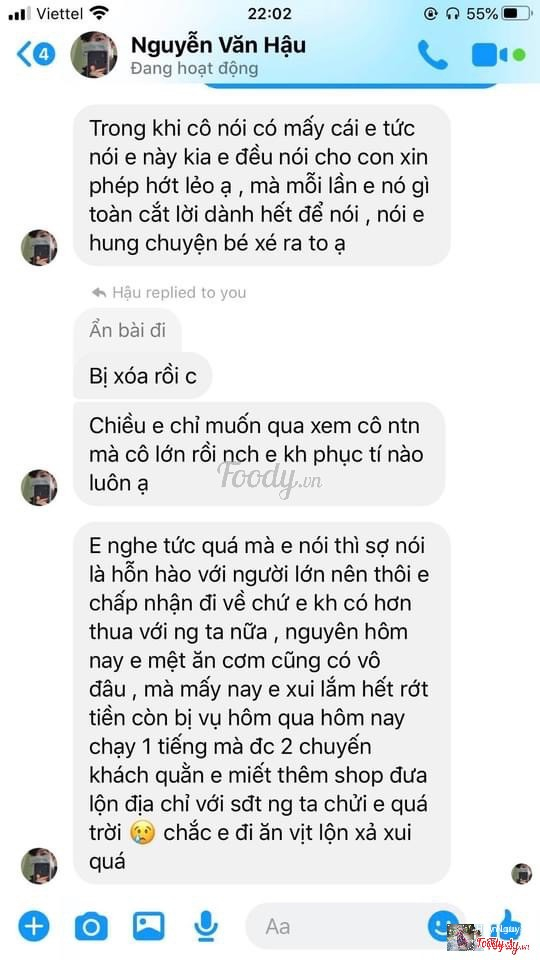540x960 pixels.
Task: Open the emoji picker in the message field
Action: tap(442, 924)
